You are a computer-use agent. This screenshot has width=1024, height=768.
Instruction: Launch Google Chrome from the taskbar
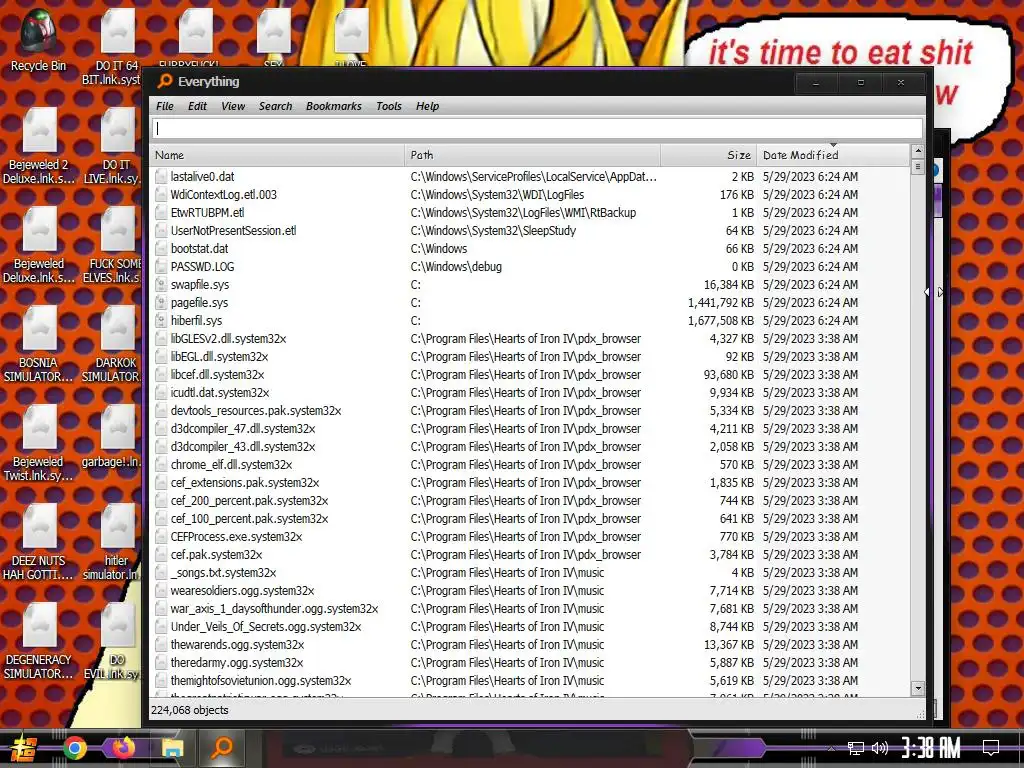(75, 747)
